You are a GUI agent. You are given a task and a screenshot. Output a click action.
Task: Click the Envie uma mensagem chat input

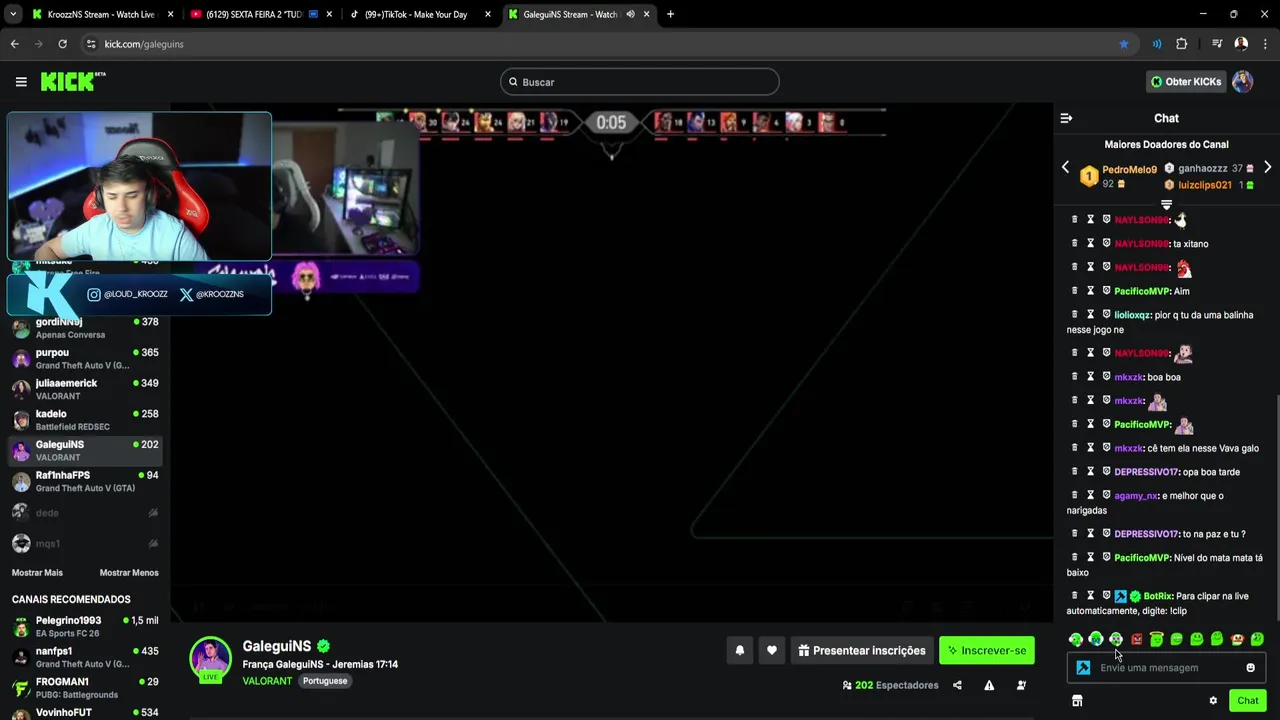1166,668
